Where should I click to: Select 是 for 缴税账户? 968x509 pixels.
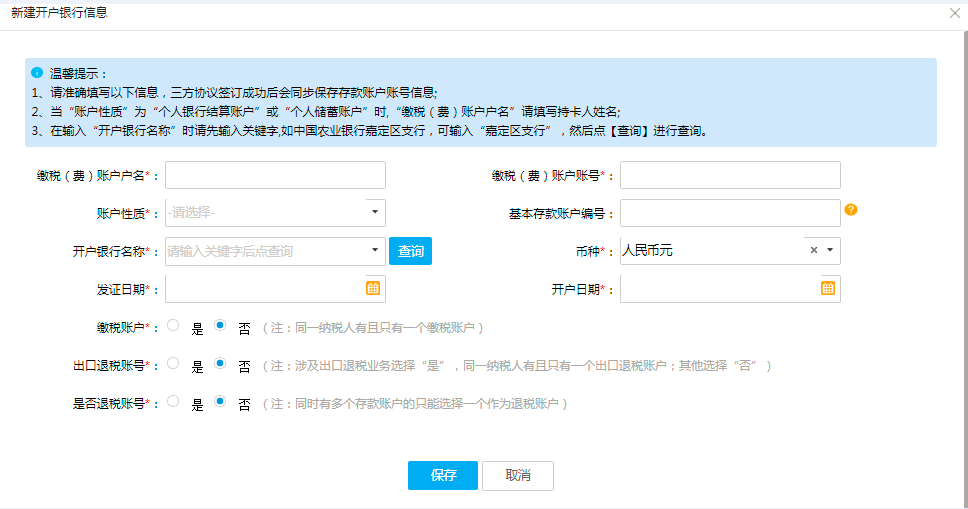click(x=173, y=325)
